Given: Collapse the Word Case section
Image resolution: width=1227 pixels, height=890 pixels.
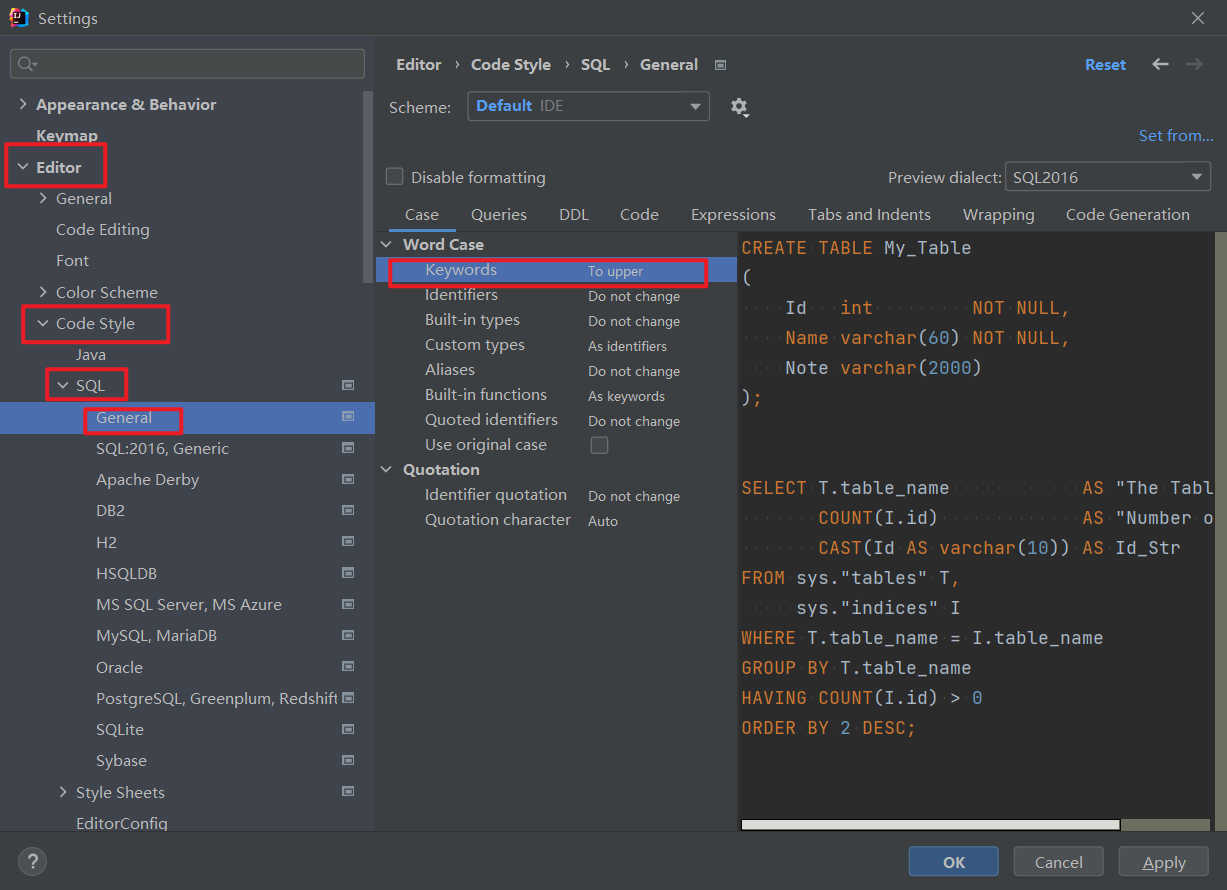Looking at the screenshot, I should click(x=387, y=245).
